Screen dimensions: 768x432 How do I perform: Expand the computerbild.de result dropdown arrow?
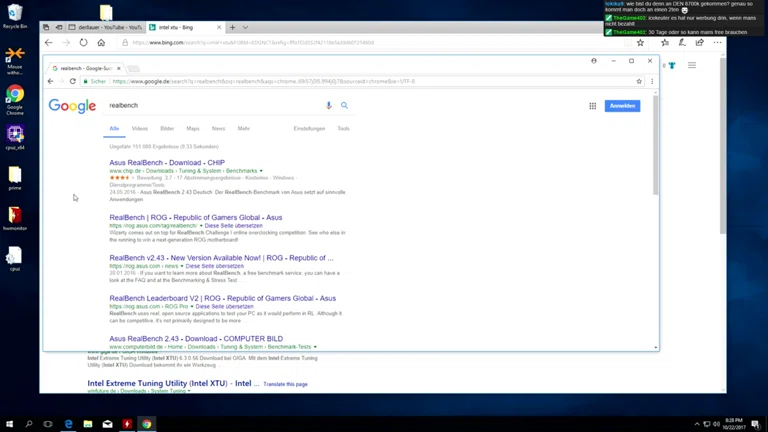point(315,347)
